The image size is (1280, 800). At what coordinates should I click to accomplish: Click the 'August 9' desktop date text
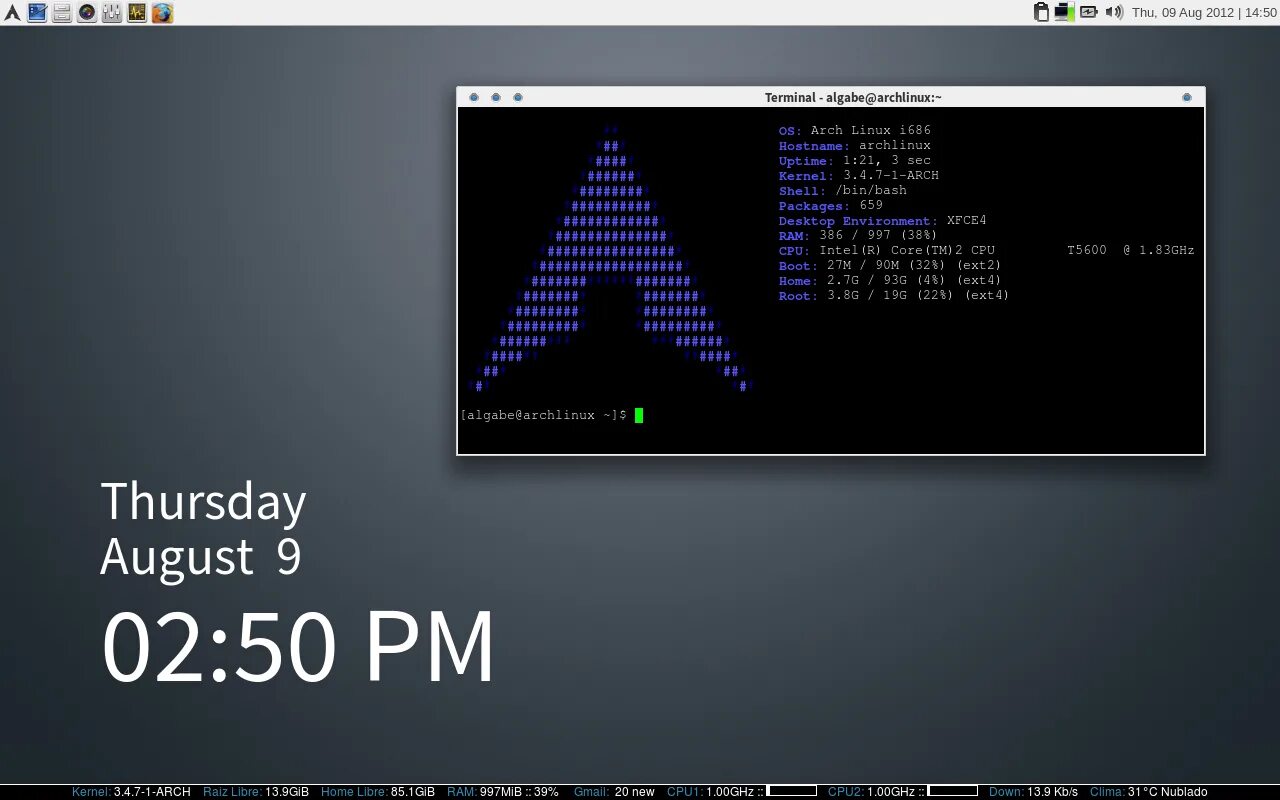[x=201, y=556]
